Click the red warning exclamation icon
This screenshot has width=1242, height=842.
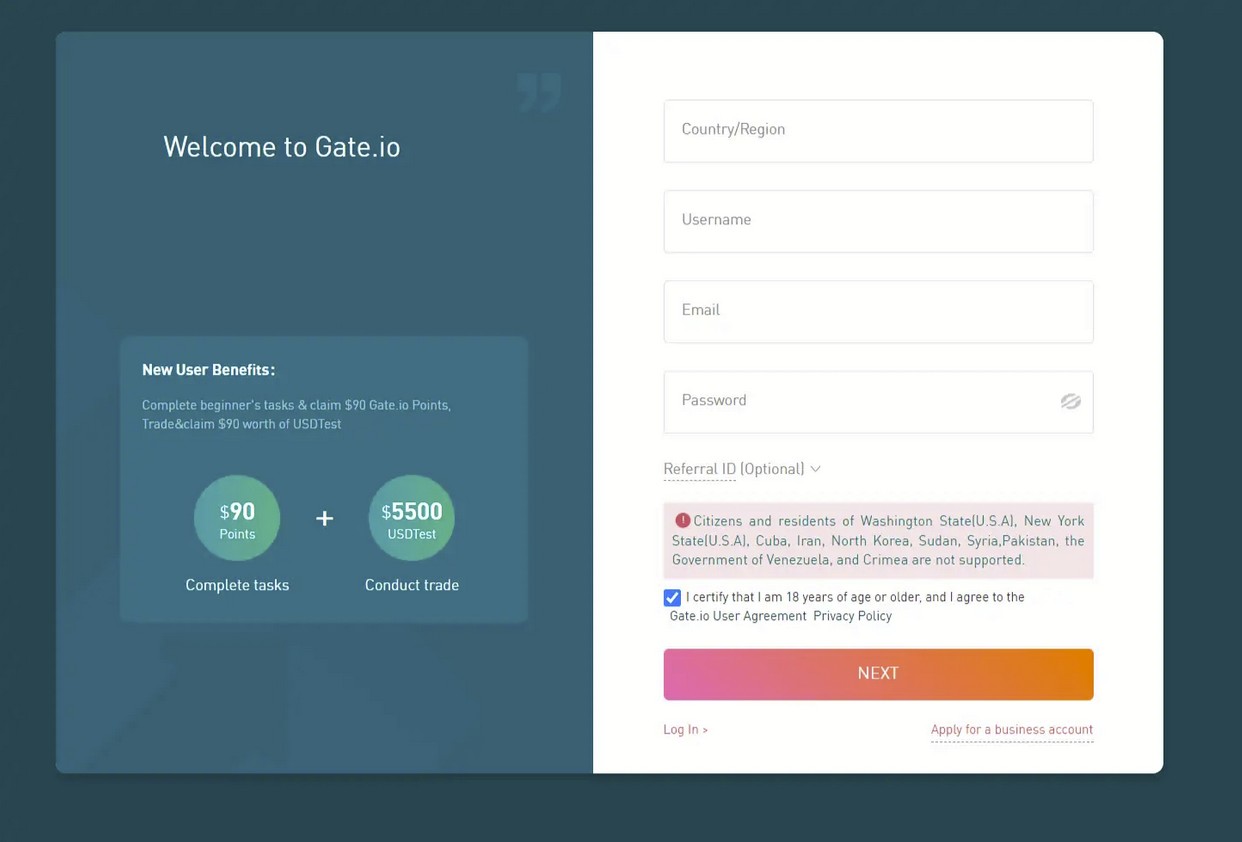(683, 520)
